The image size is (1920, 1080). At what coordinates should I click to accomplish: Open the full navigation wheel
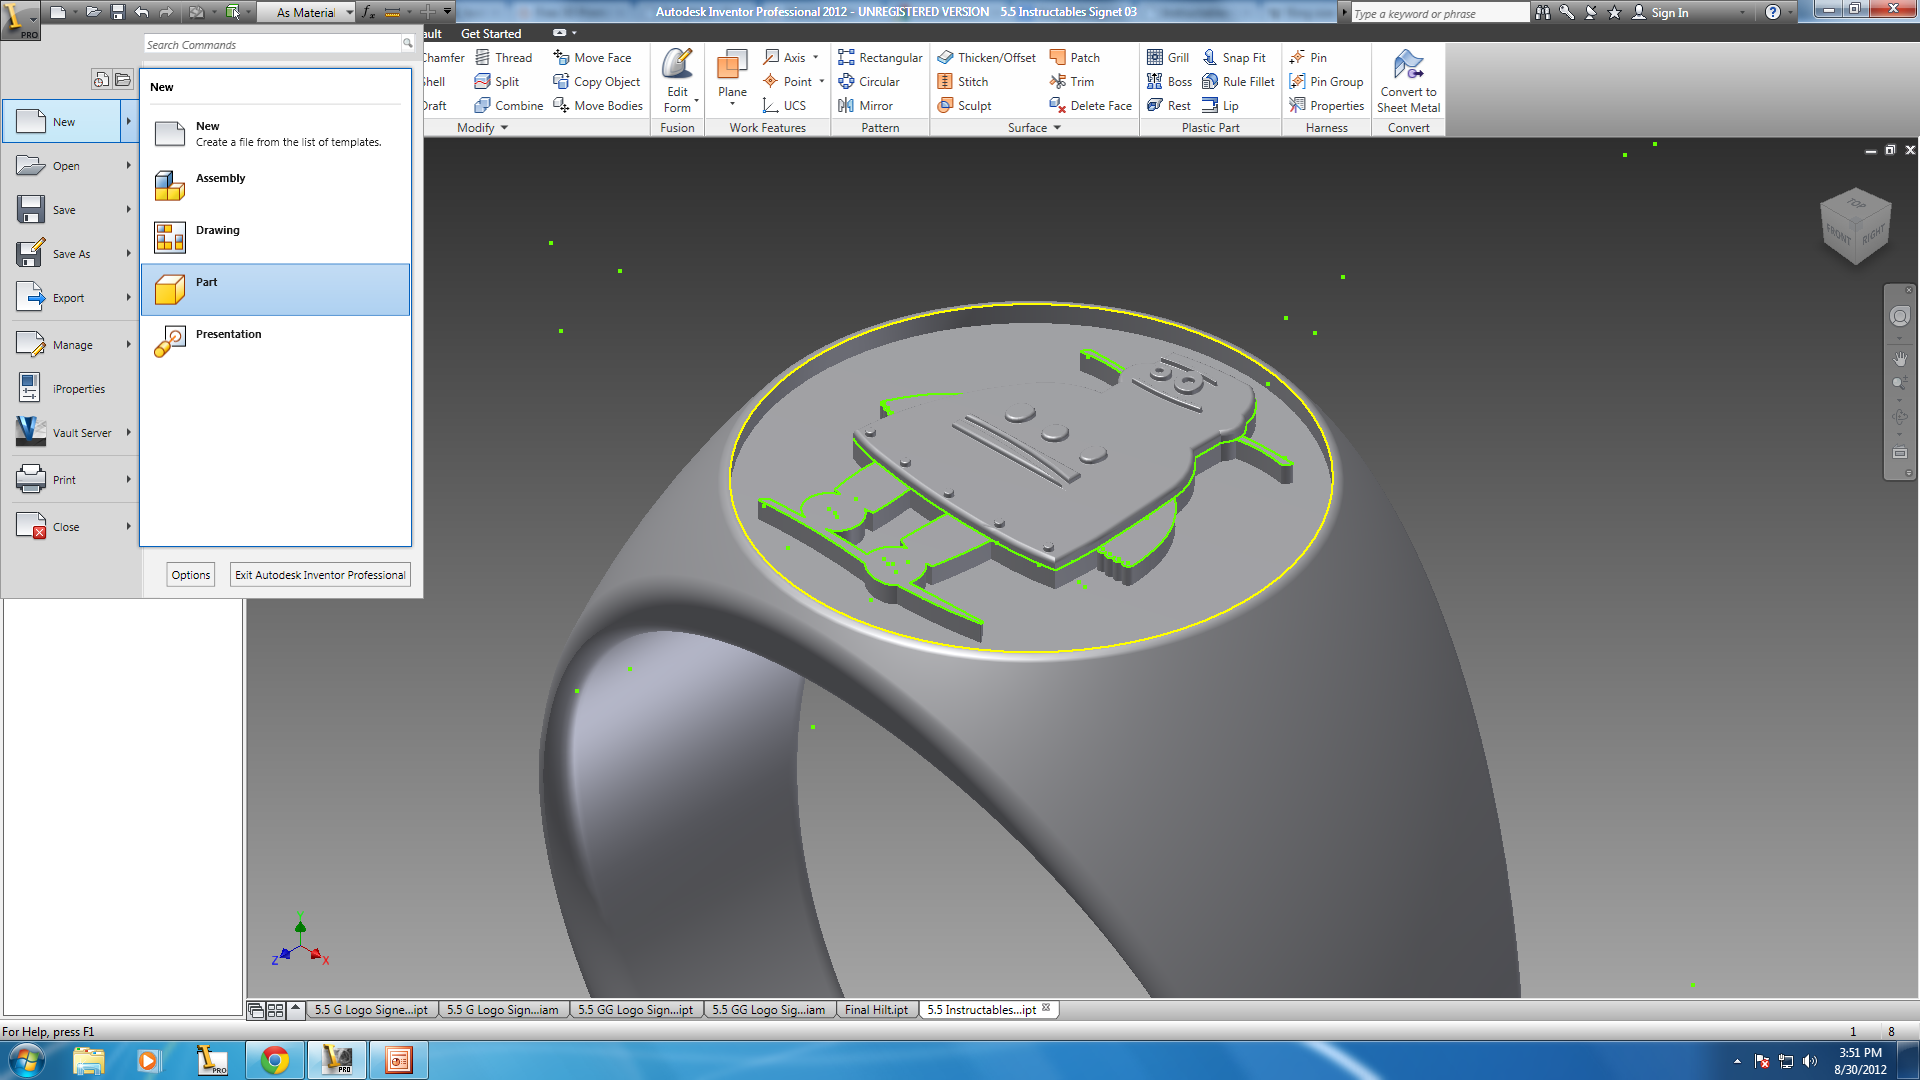coord(1900,317)
